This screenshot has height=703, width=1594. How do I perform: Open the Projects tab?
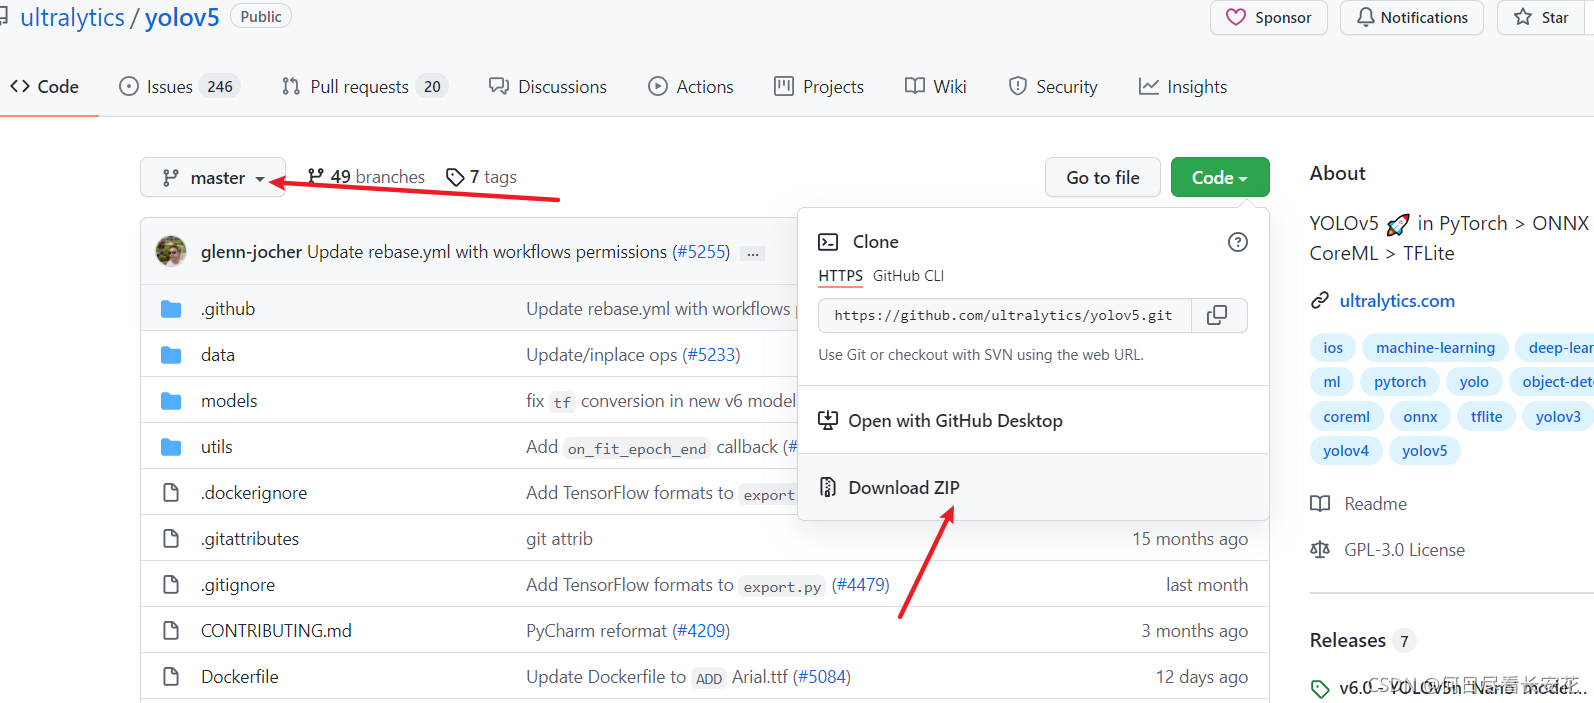point(819,87)
